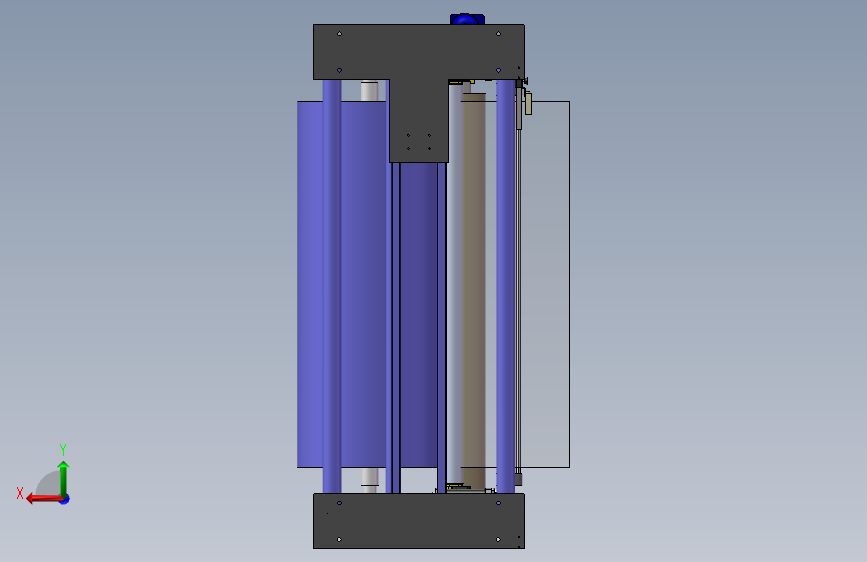Click the blue Z axis dot of the triad
Screen dimensions: 867x562
point(65,500)
